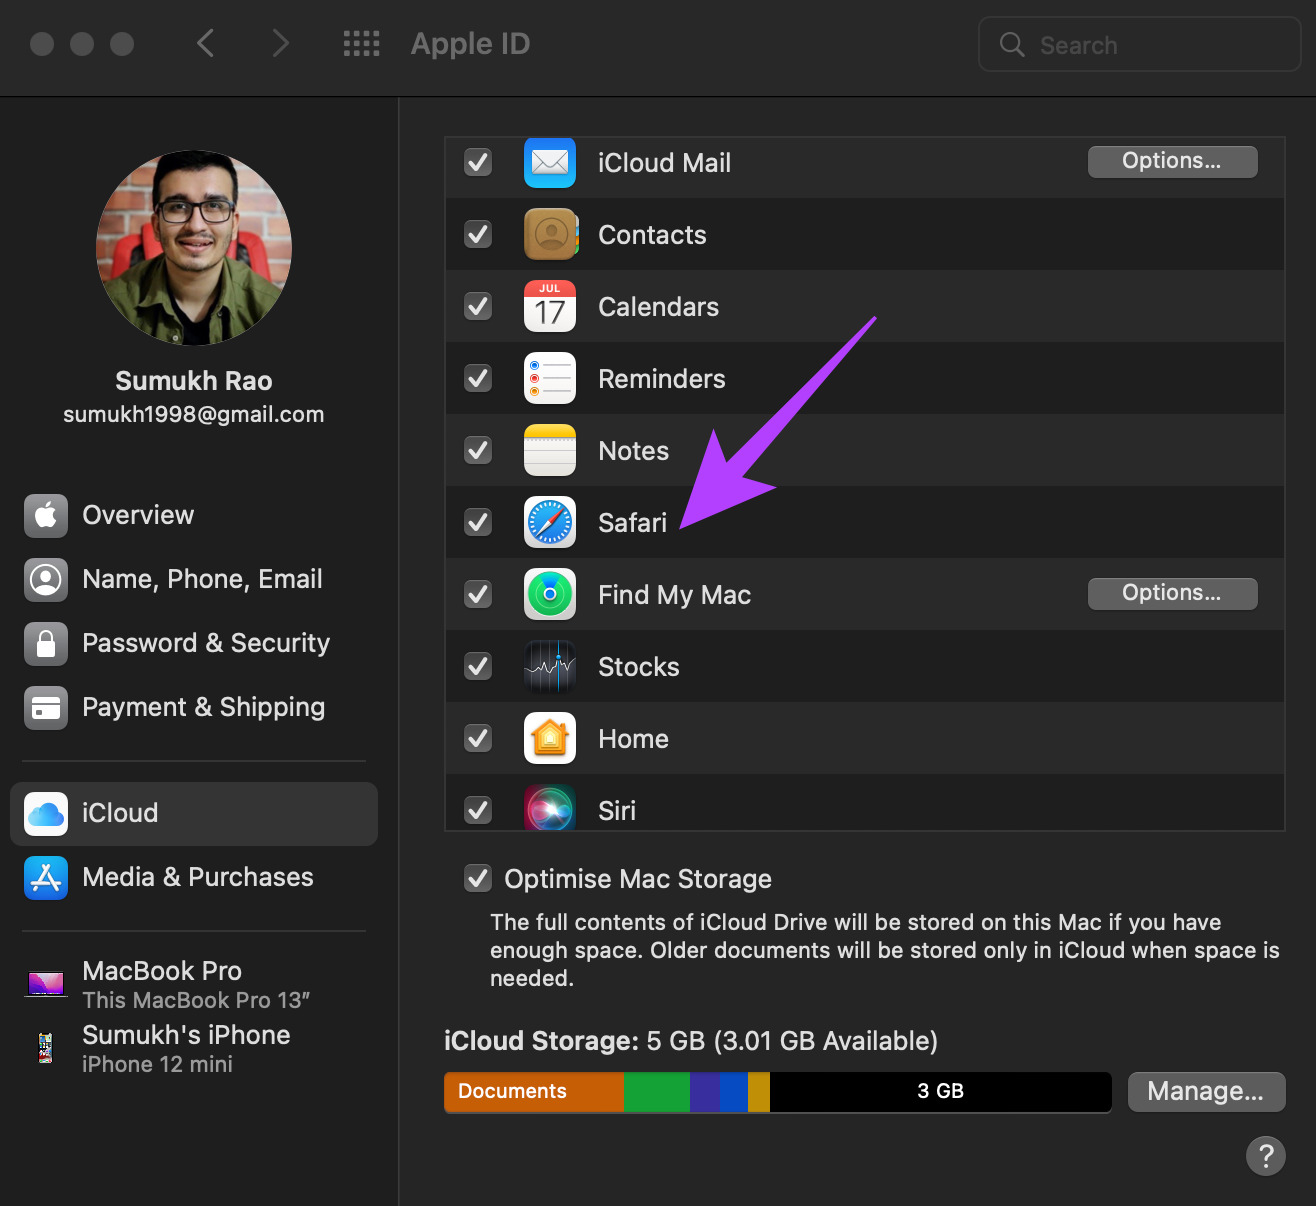Toggle the Siri checkbox

478,810
